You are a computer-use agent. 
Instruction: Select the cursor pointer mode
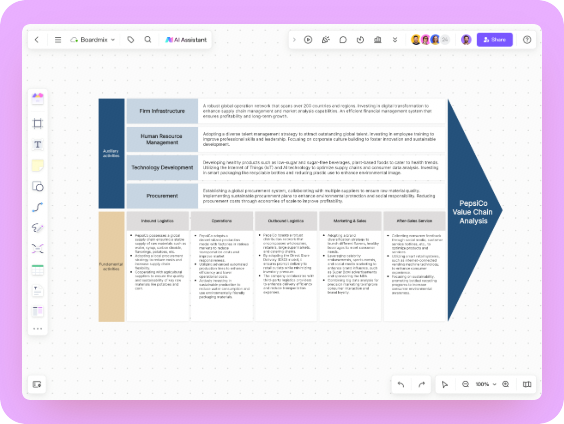point(445,384)
